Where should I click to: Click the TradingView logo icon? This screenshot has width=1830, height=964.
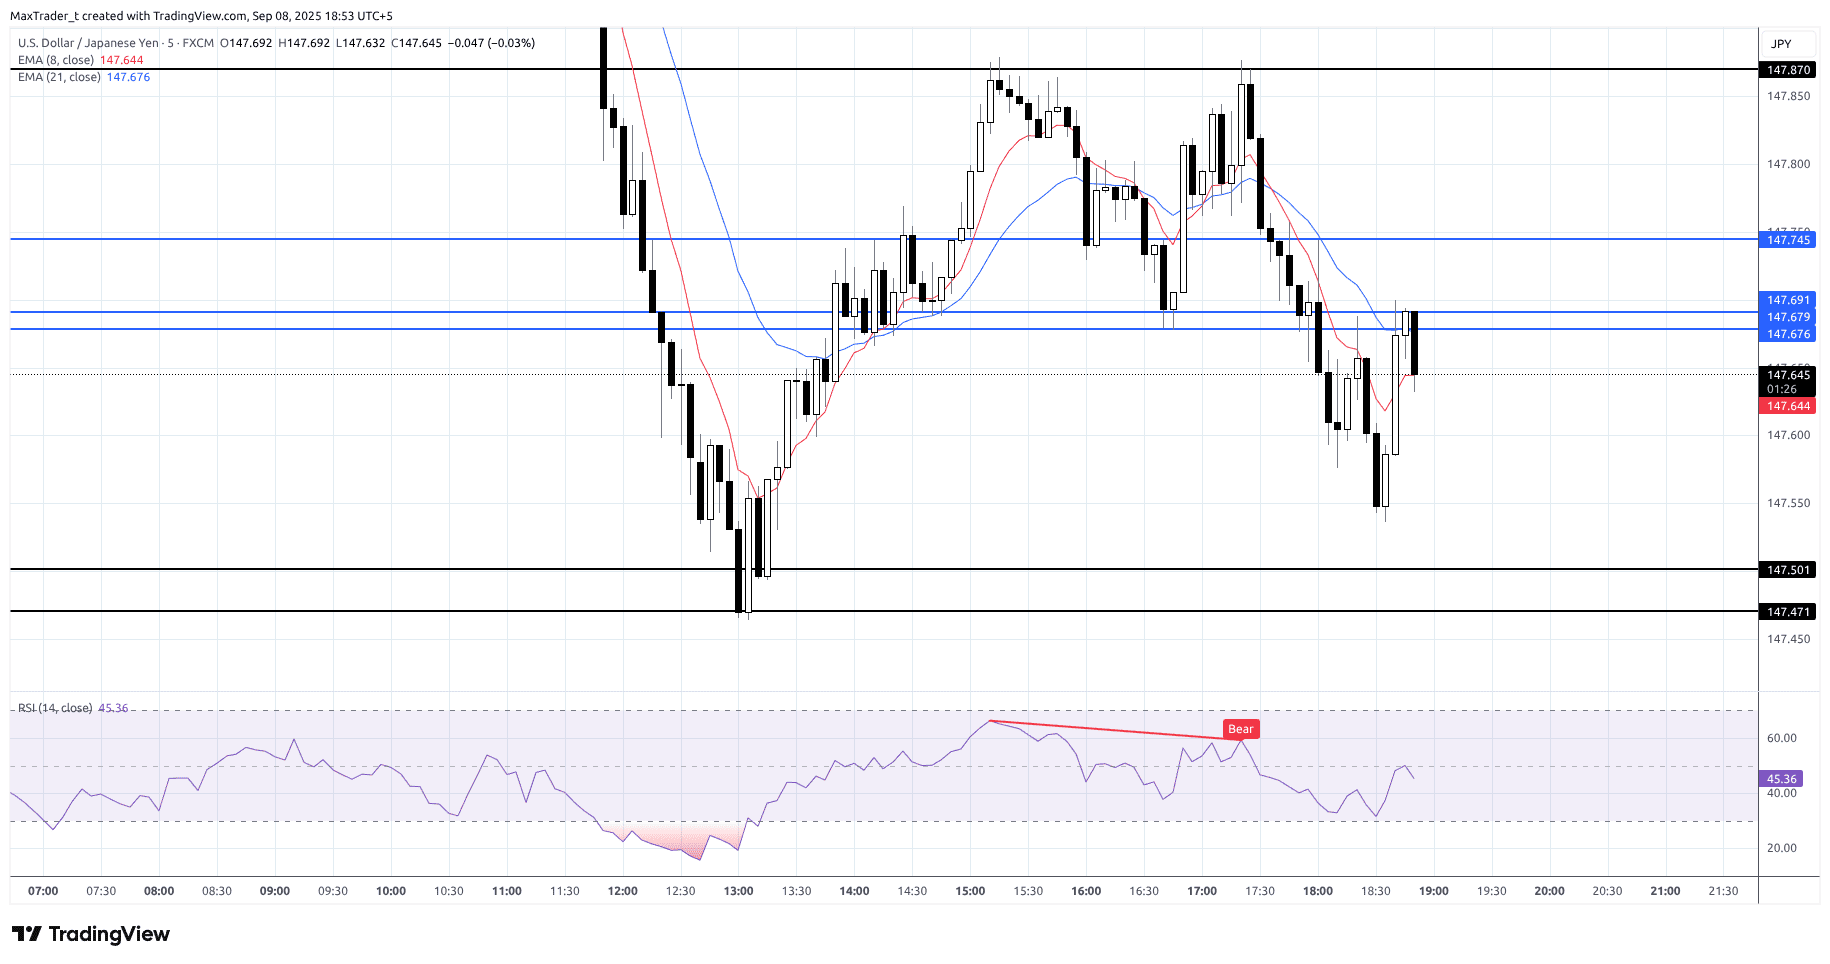point(27,934)
